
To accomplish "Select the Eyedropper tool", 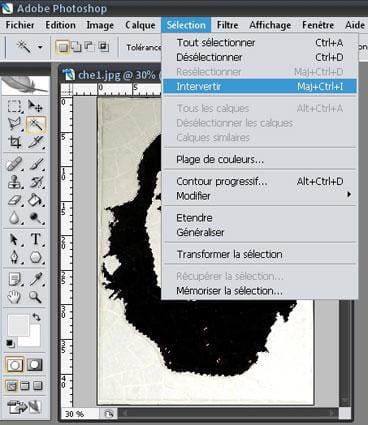I will [35, 279].
